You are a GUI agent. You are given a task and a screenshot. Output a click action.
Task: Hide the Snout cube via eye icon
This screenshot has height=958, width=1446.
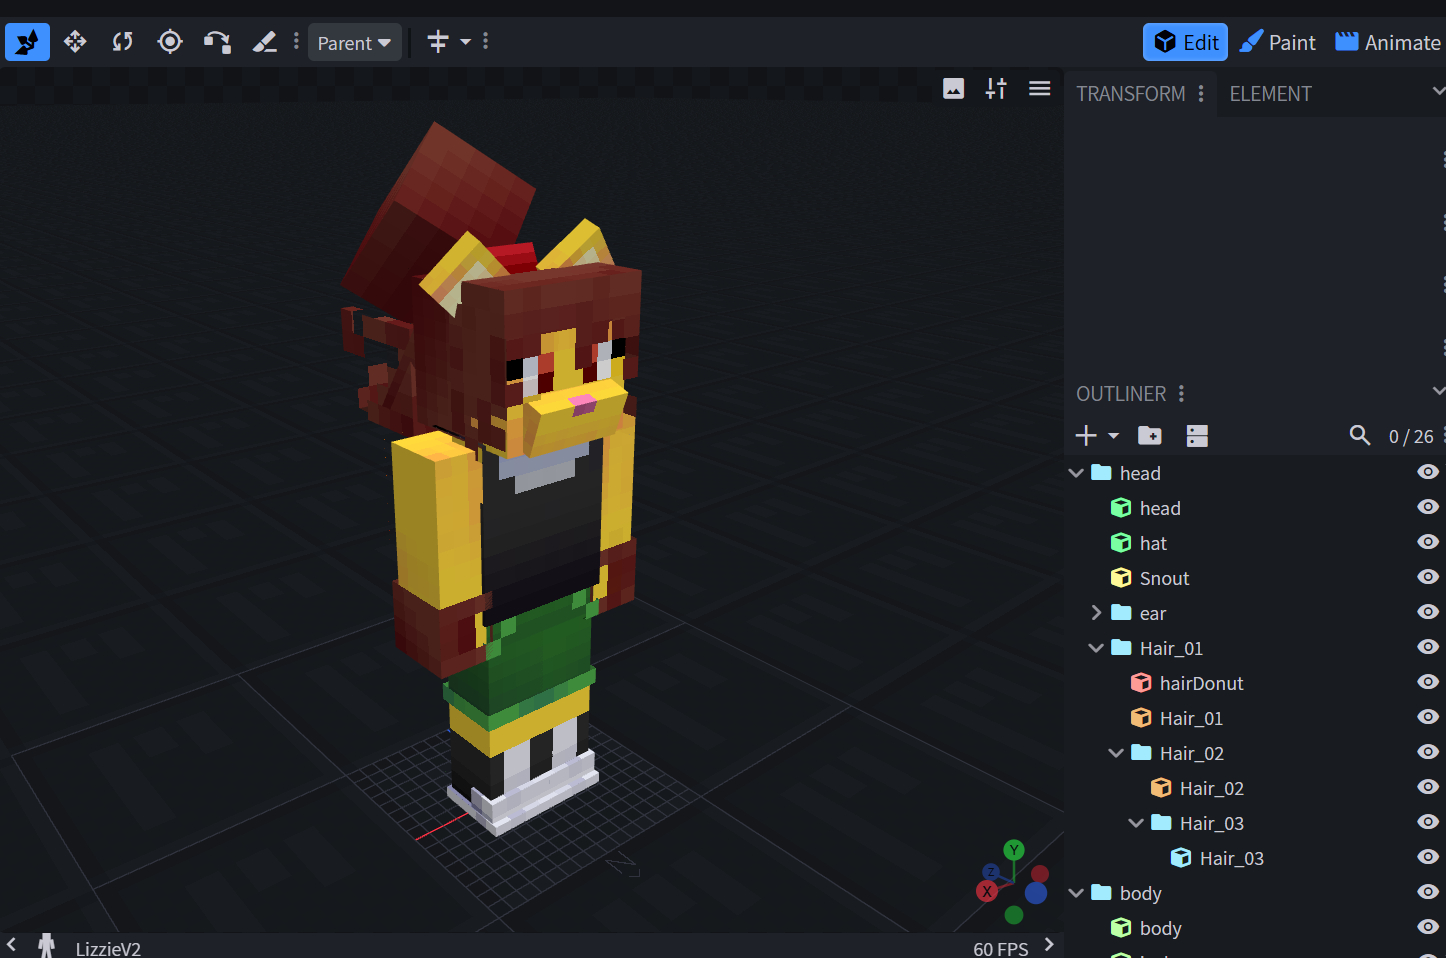[1428, 577]
